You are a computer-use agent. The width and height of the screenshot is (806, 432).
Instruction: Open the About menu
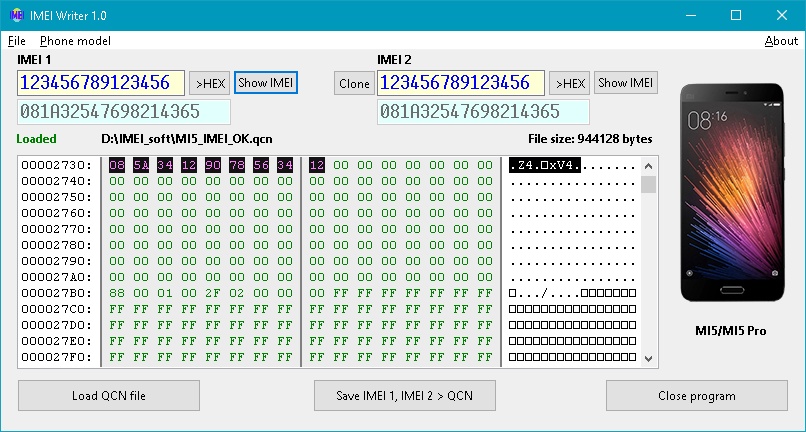pyautogui.click(x=781, y=41)
